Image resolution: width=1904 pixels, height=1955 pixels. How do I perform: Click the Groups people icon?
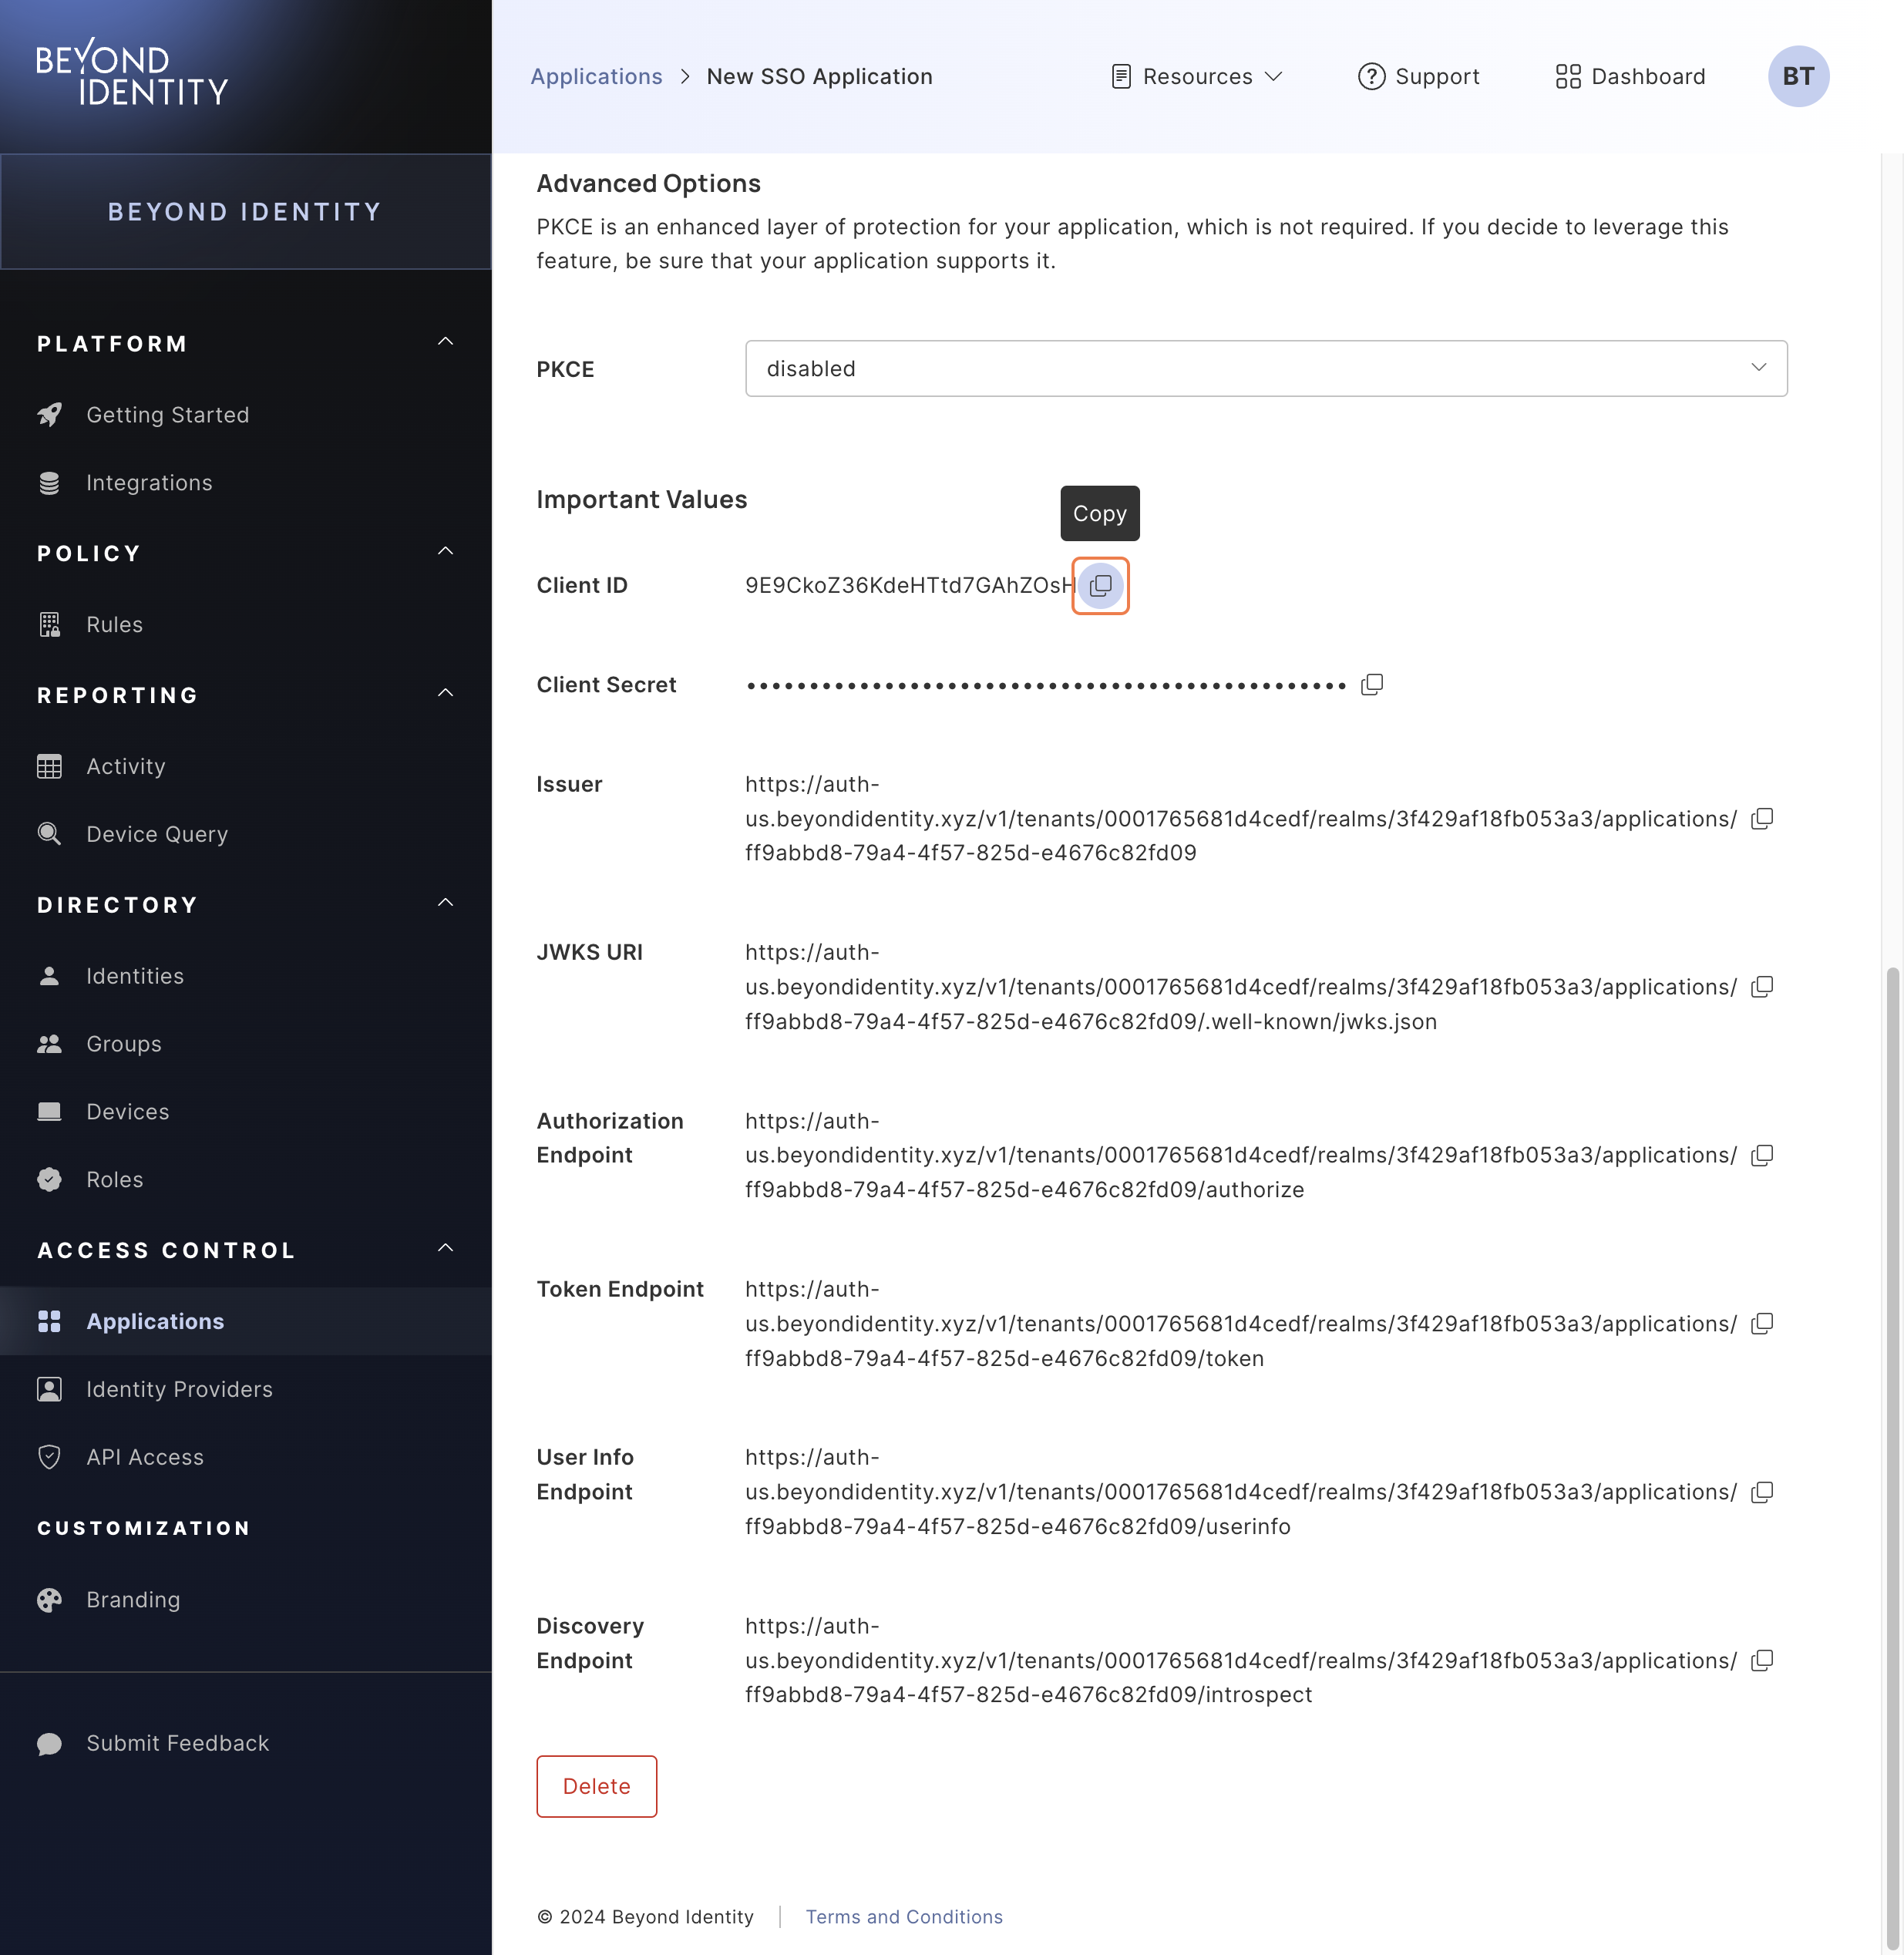(49, 1044)
